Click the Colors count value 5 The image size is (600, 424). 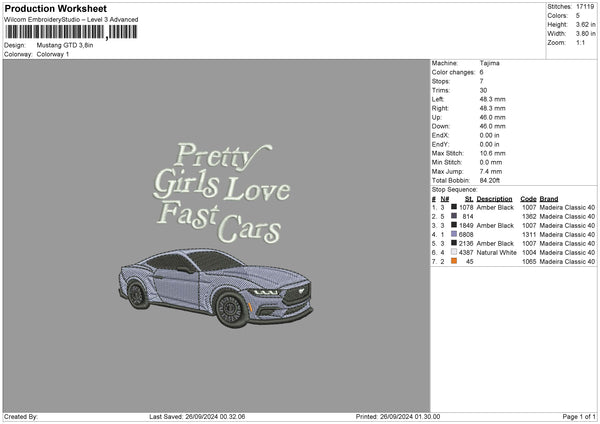tap(578, 16)
